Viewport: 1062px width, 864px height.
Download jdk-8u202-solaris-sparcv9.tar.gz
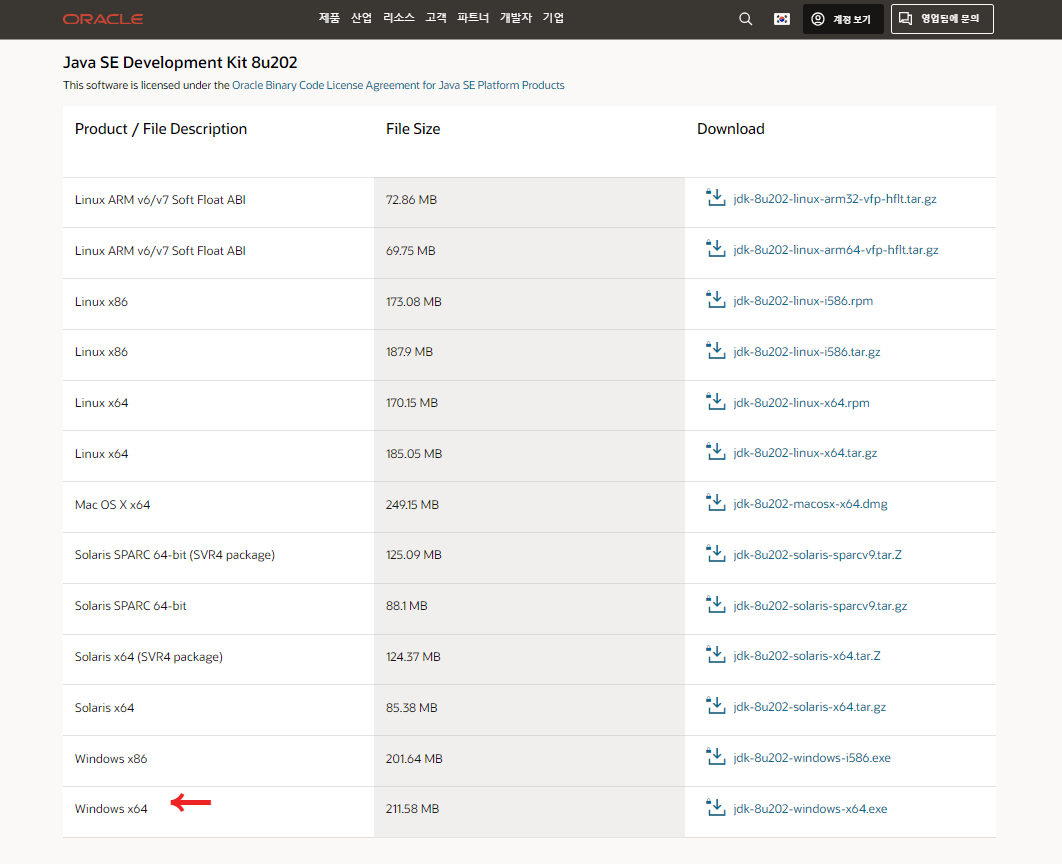(820, 606)
